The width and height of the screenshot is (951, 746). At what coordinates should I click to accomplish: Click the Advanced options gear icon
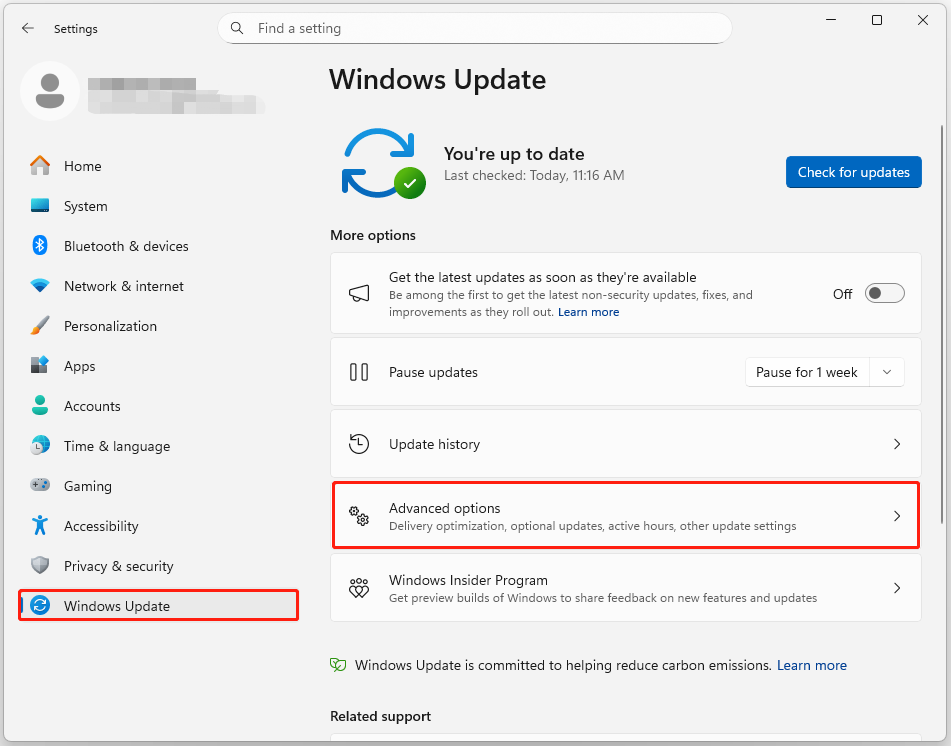358,515
